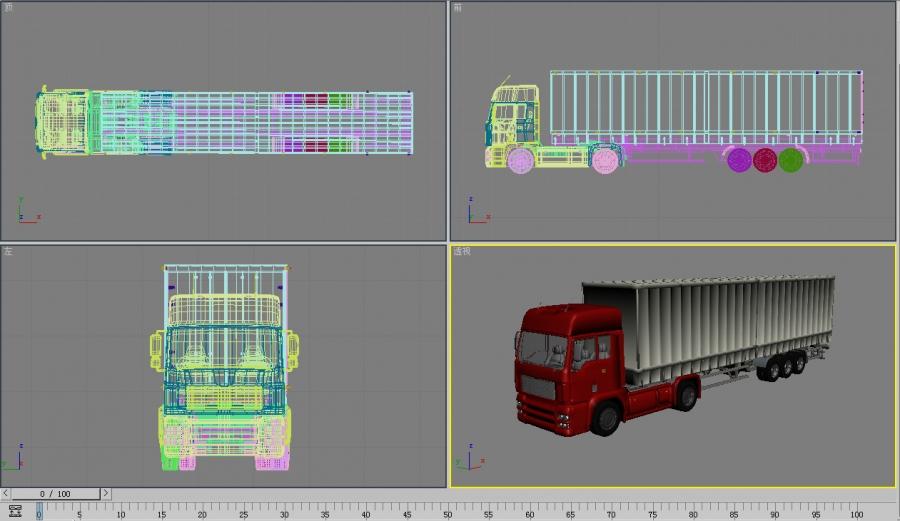Viewport: 900px width, 521px height.
Task: Click the time slider showing 0 / 100
Action: coord(56,493)
